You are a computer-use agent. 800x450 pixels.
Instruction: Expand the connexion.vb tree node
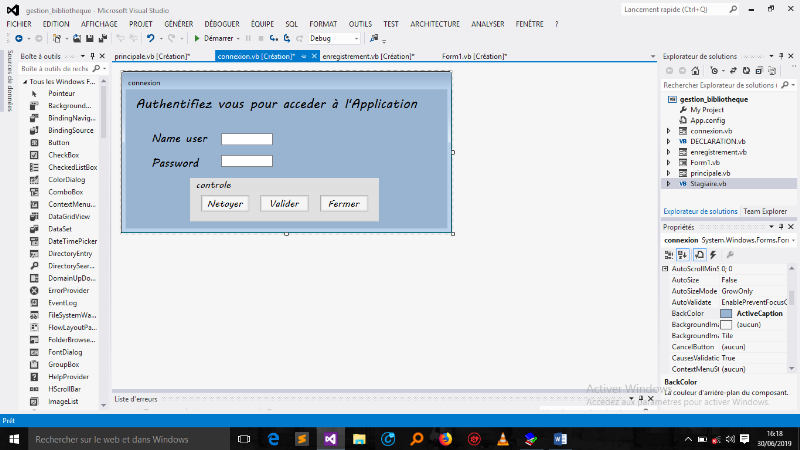pyautogui.click(x=668, y=131)
